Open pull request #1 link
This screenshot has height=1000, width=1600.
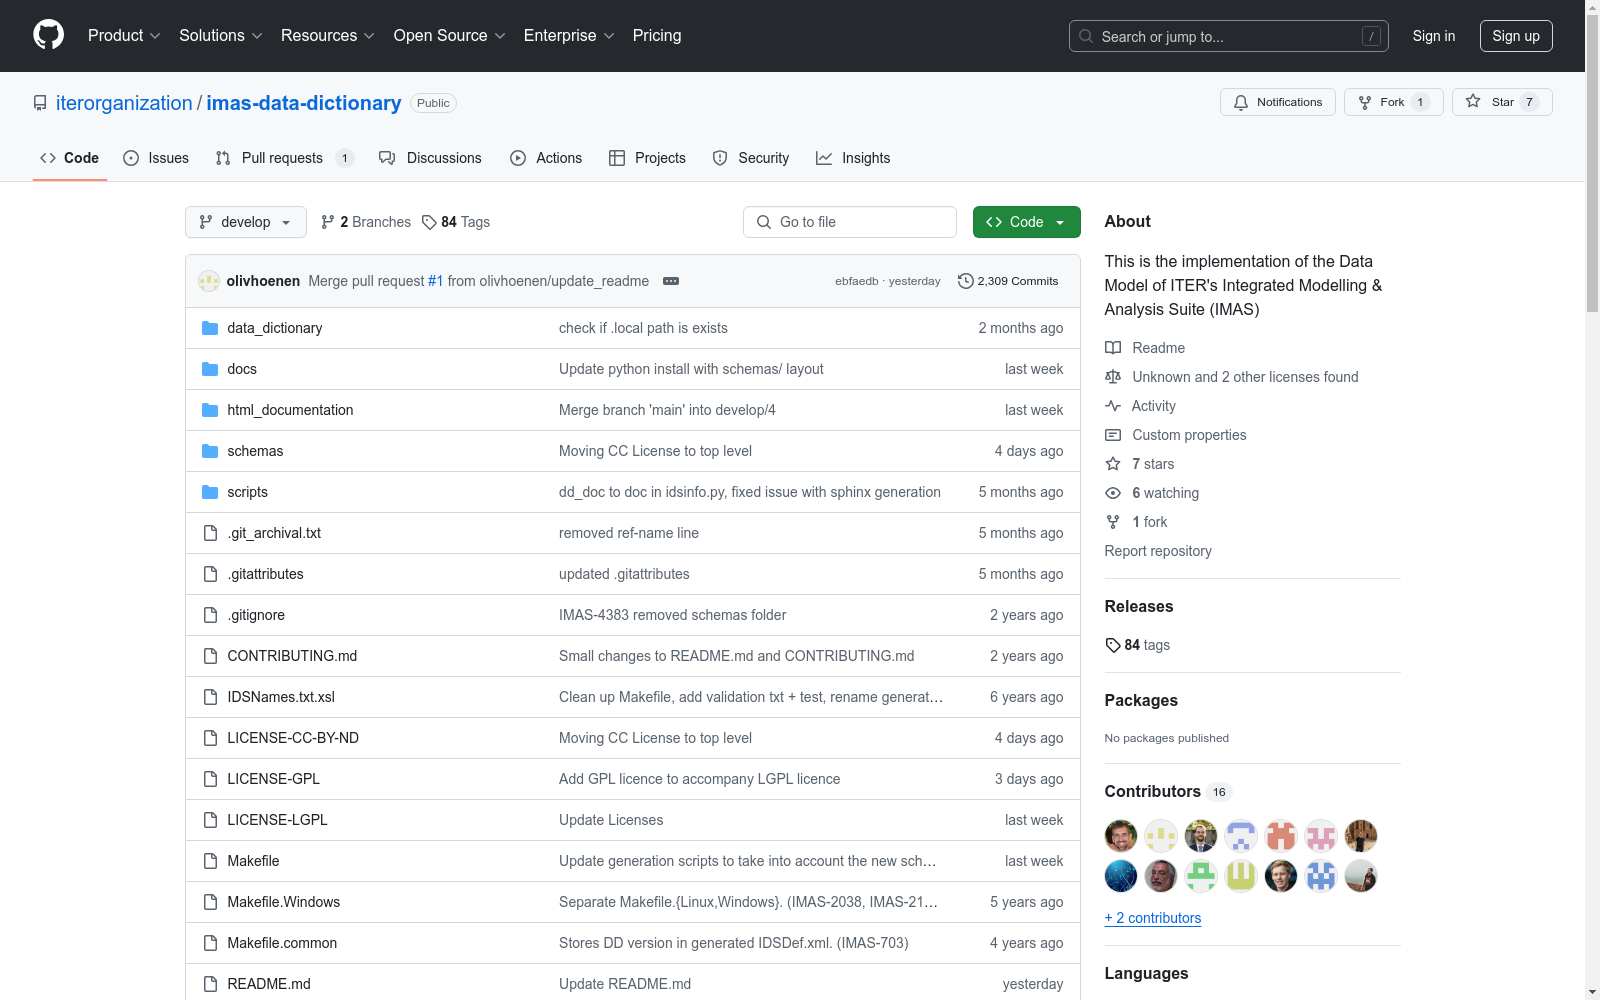436,281
